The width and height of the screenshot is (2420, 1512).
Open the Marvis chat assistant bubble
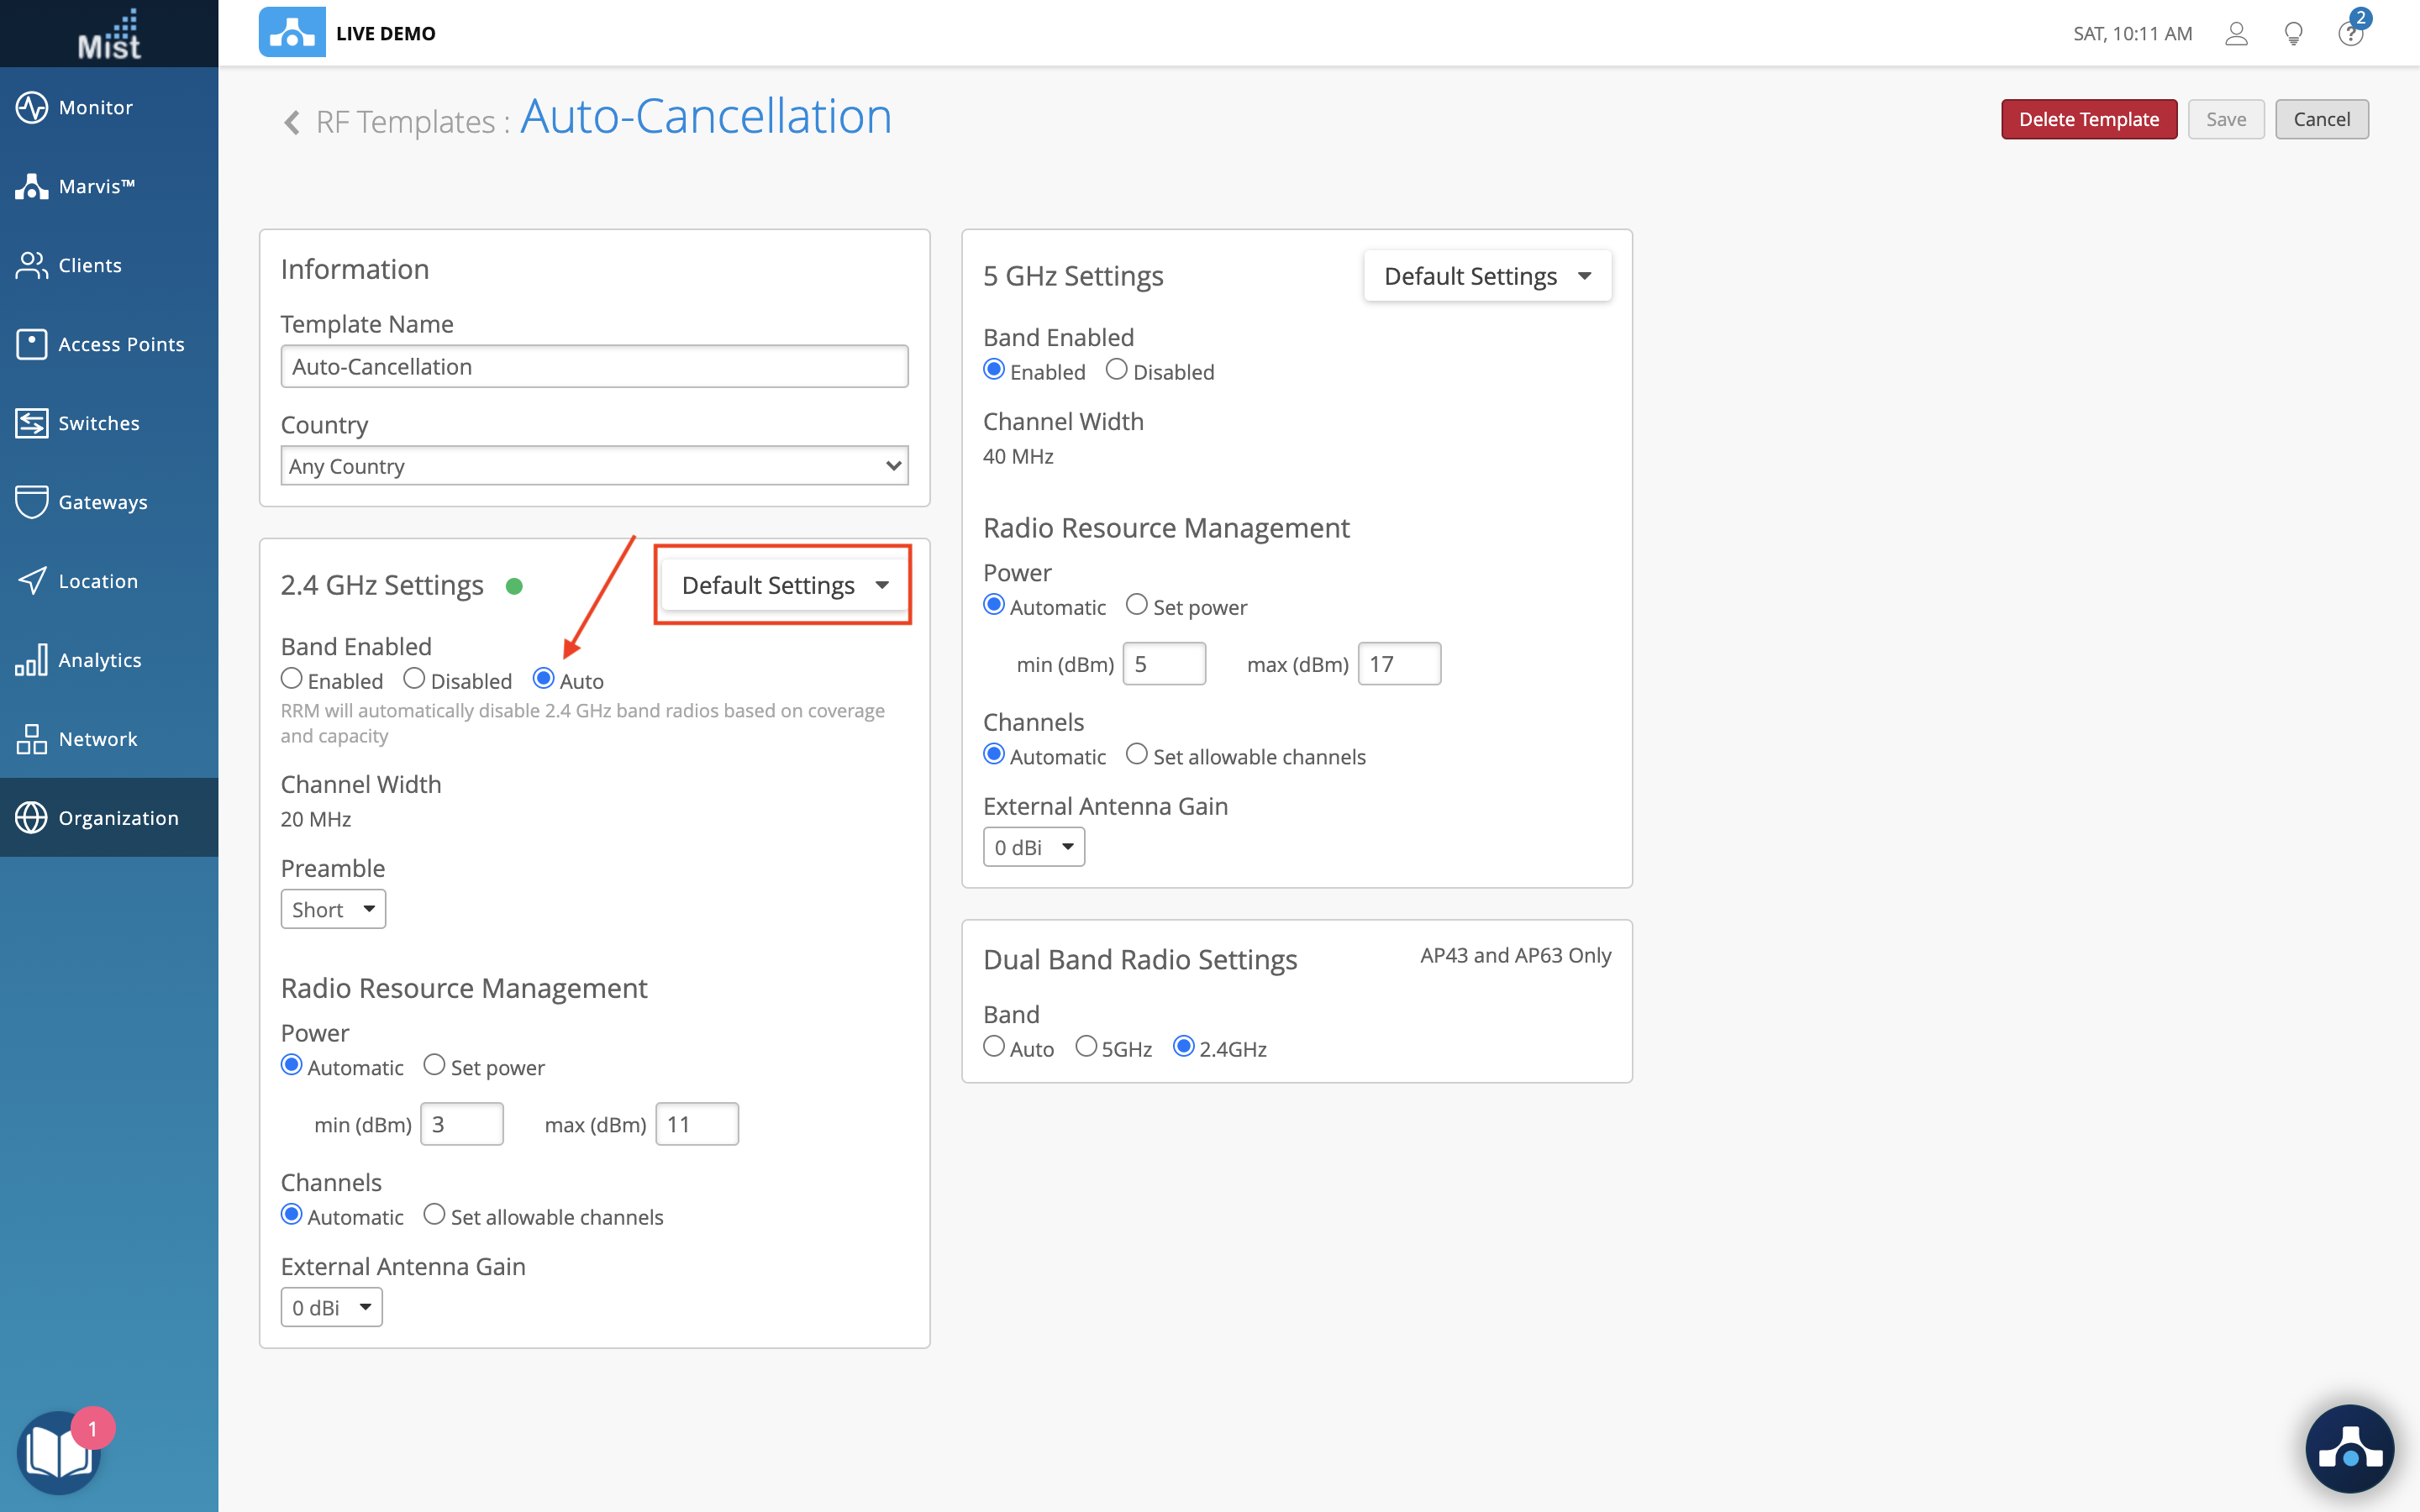[x=2349, y=1448]
